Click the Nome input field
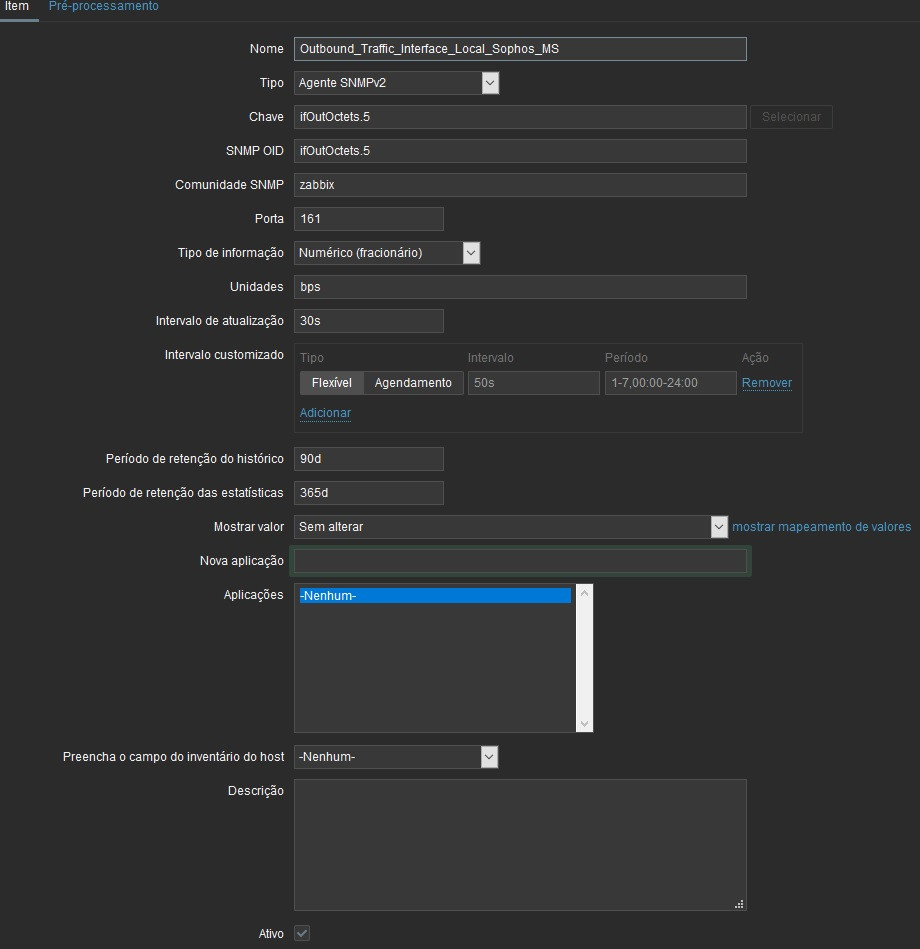Screen dimensions: 920x949 tap(518, 48)
